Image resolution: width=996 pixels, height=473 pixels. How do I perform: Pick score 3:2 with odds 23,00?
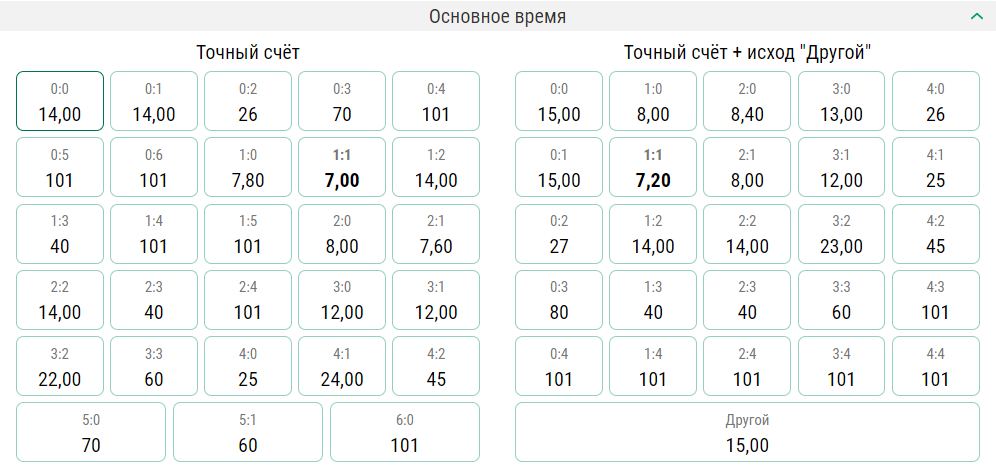click(x=841, y=234)
